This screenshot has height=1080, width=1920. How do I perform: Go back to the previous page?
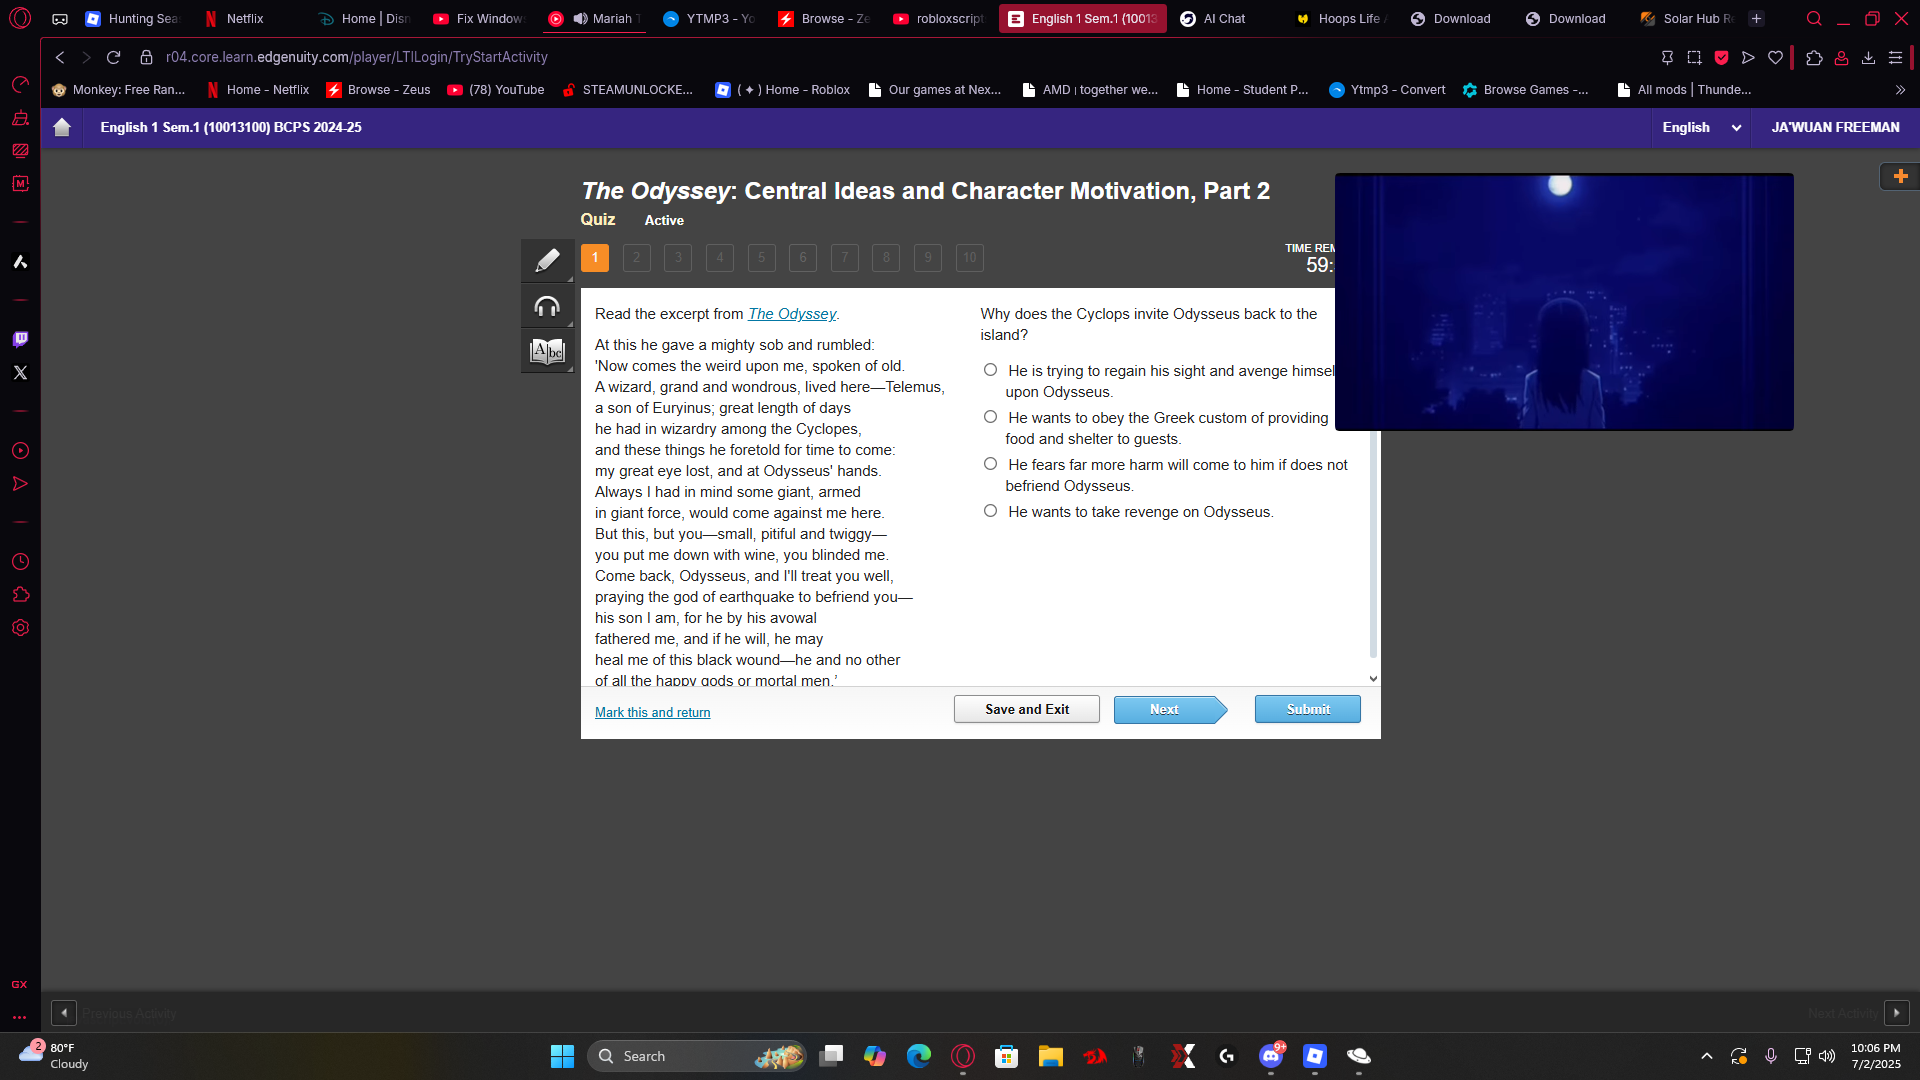(x=60, y=57)
